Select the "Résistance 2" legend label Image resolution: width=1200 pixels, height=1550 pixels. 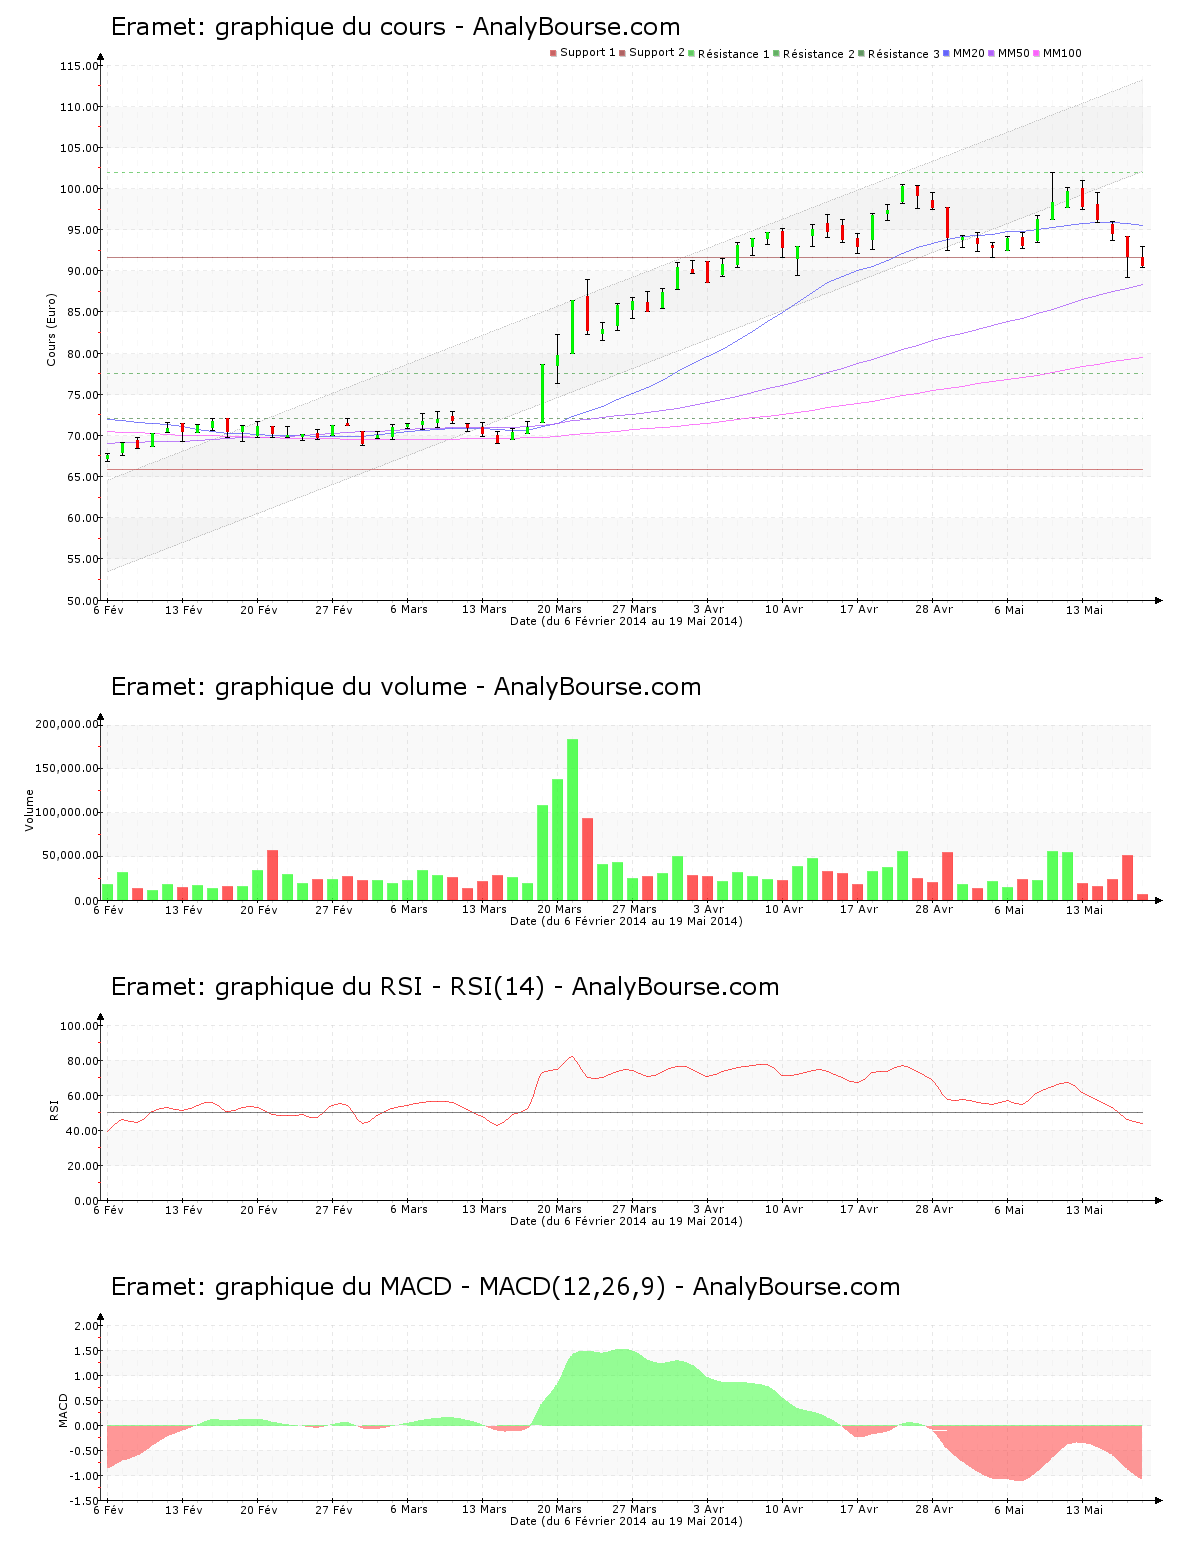coord(819,54)
